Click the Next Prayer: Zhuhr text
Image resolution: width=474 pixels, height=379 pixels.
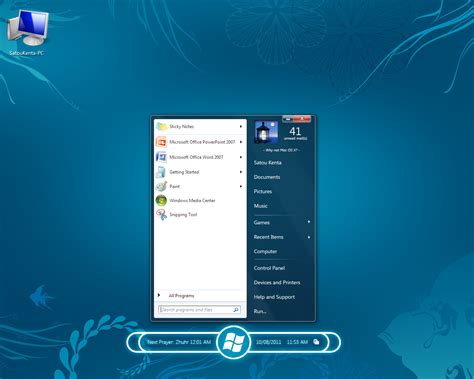(x=179, y=342)
